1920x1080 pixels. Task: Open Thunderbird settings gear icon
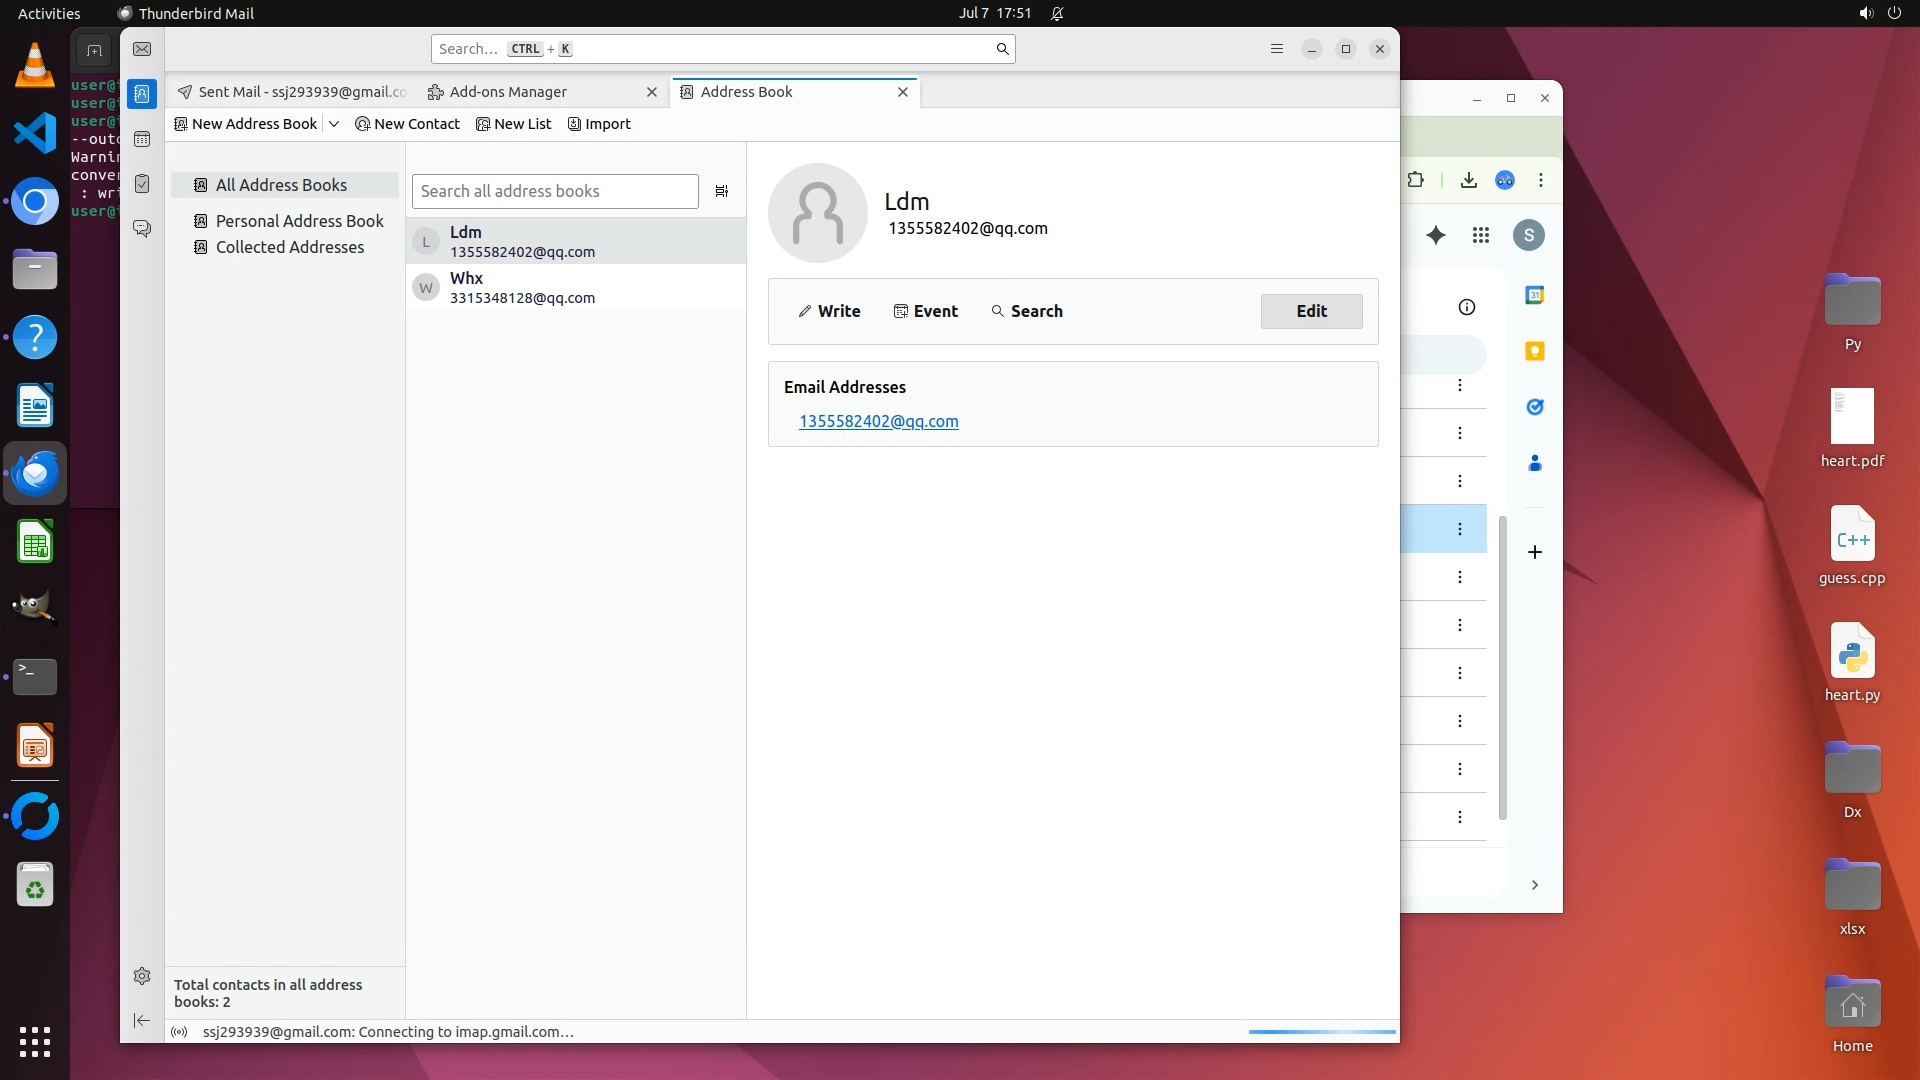tap(142, 976)
